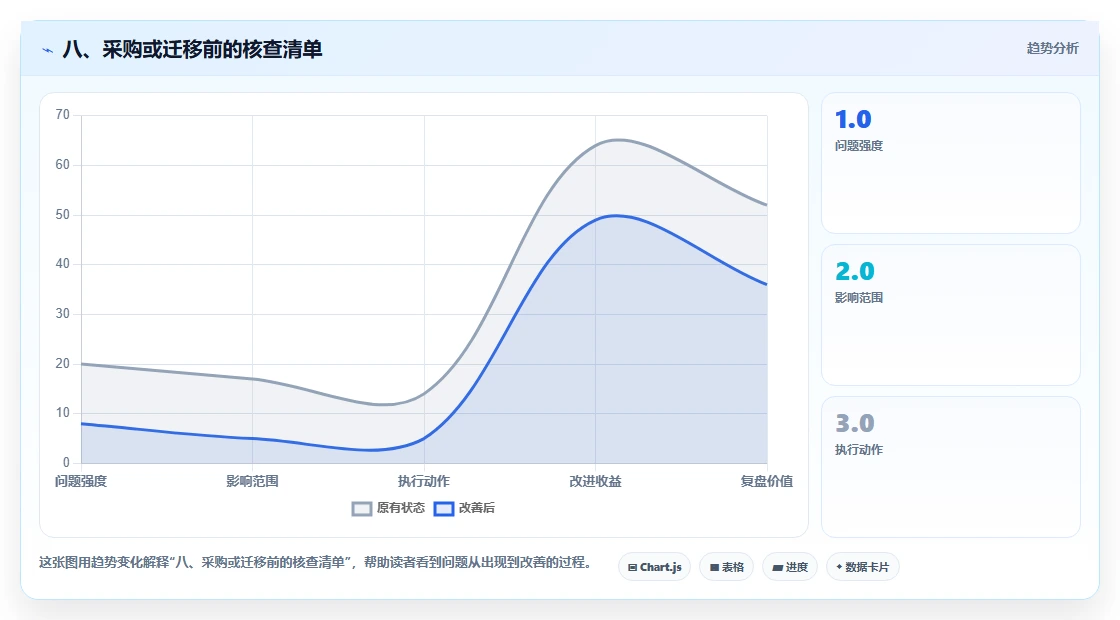Select the 数据卡片 tag pill

pyautogui.click(x=862, y=567)
